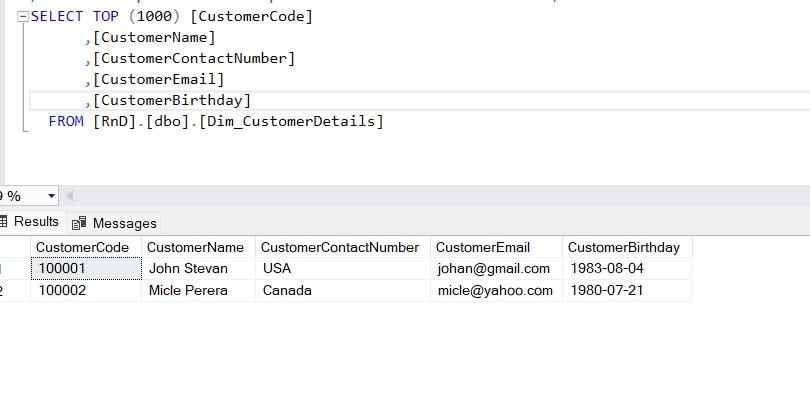Click the micle@yahoo.com email cell

[496, 291]
